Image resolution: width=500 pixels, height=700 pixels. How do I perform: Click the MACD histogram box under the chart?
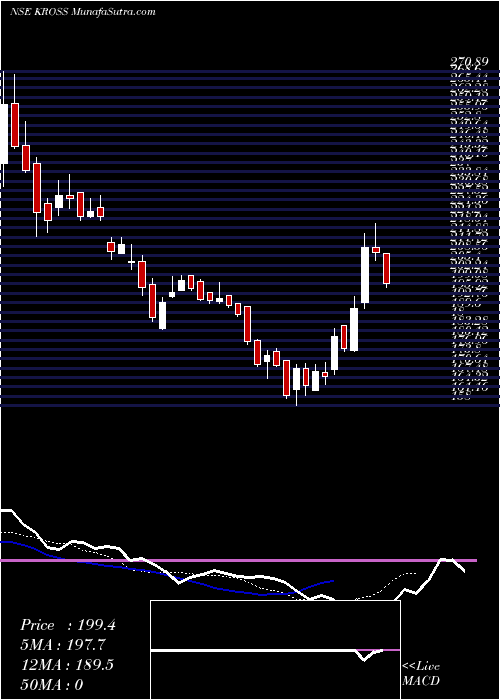pos(275,650)
